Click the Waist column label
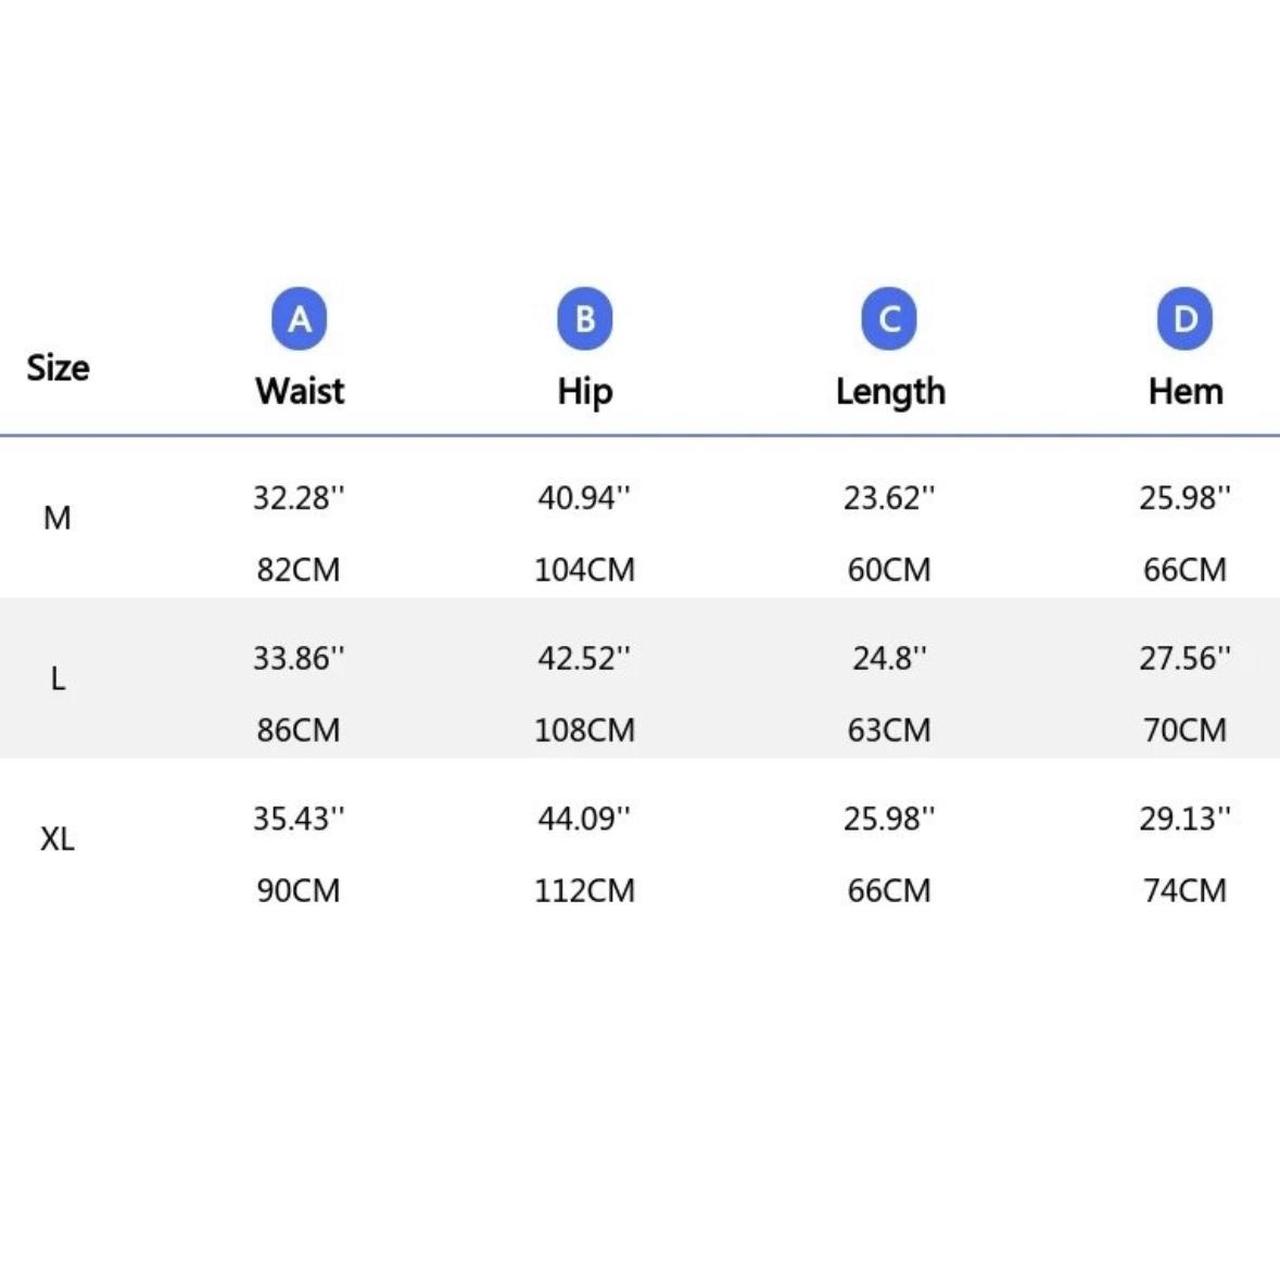1280x1280 pixels. coord(299,391)
